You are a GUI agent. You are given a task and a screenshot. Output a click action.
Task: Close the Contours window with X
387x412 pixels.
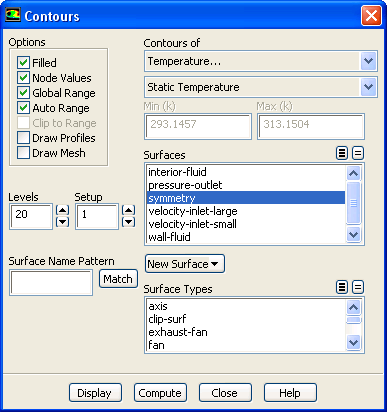pos(371,16)
